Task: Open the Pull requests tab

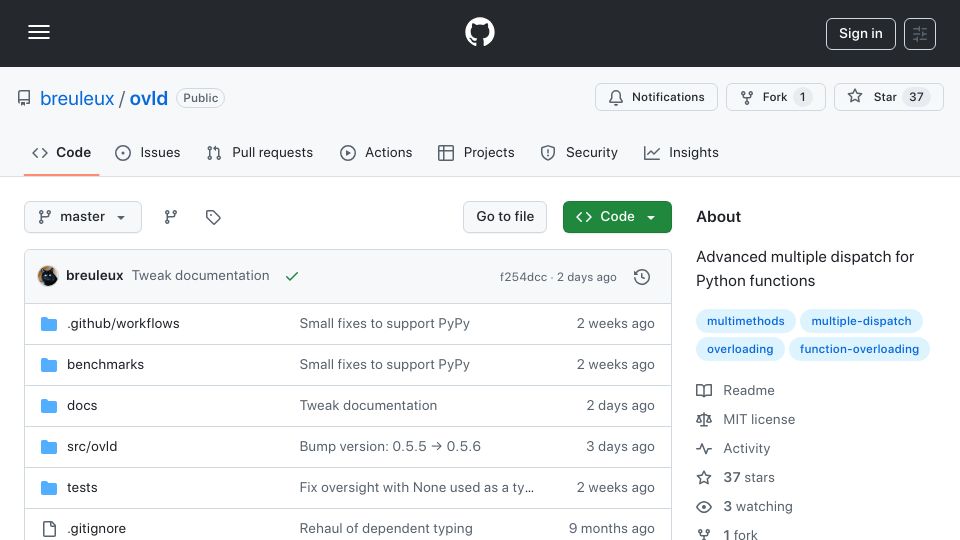Action: tap(260, 152)
